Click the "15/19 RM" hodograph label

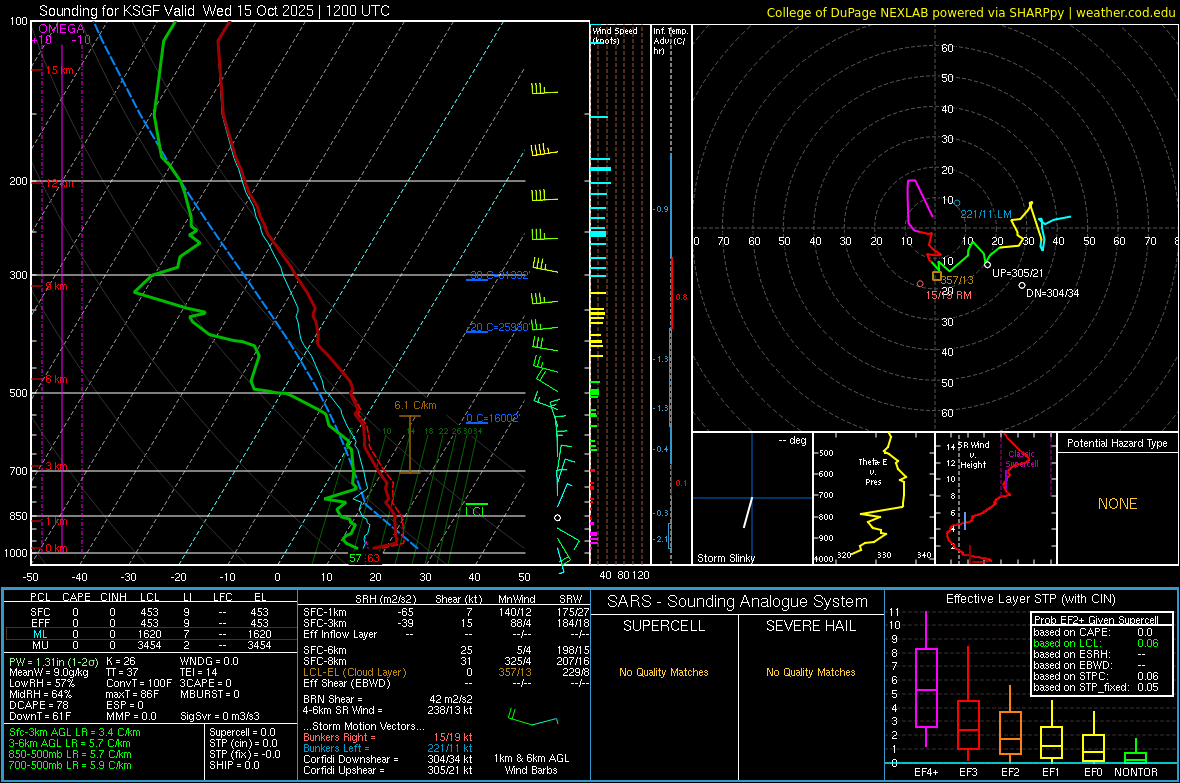coord(948,295)
